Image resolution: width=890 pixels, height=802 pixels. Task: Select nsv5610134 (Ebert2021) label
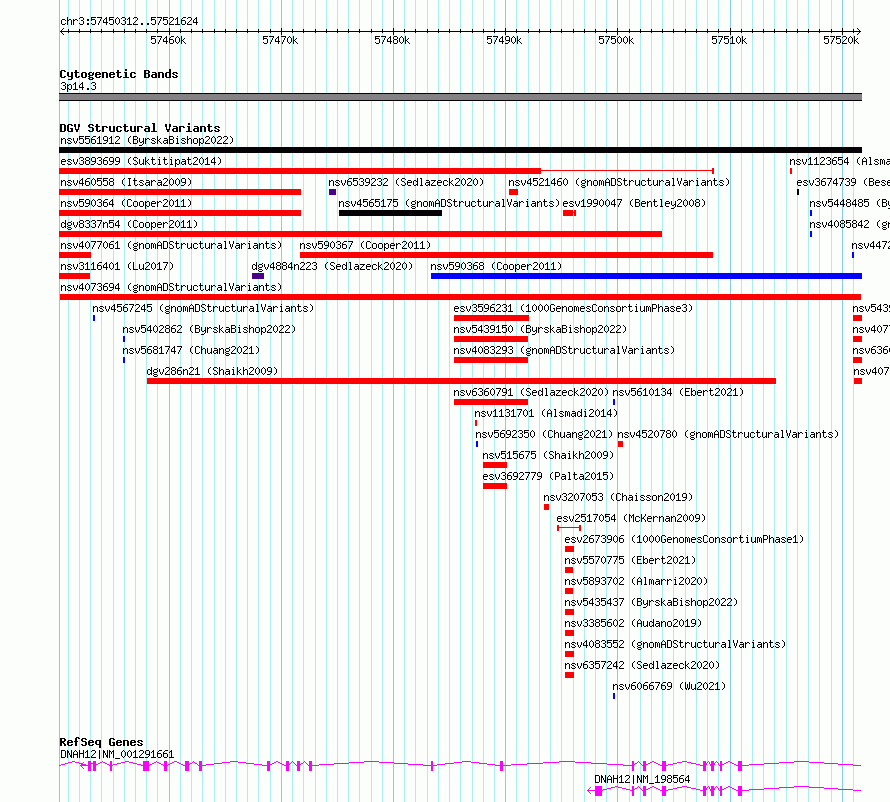coord(678,392)
